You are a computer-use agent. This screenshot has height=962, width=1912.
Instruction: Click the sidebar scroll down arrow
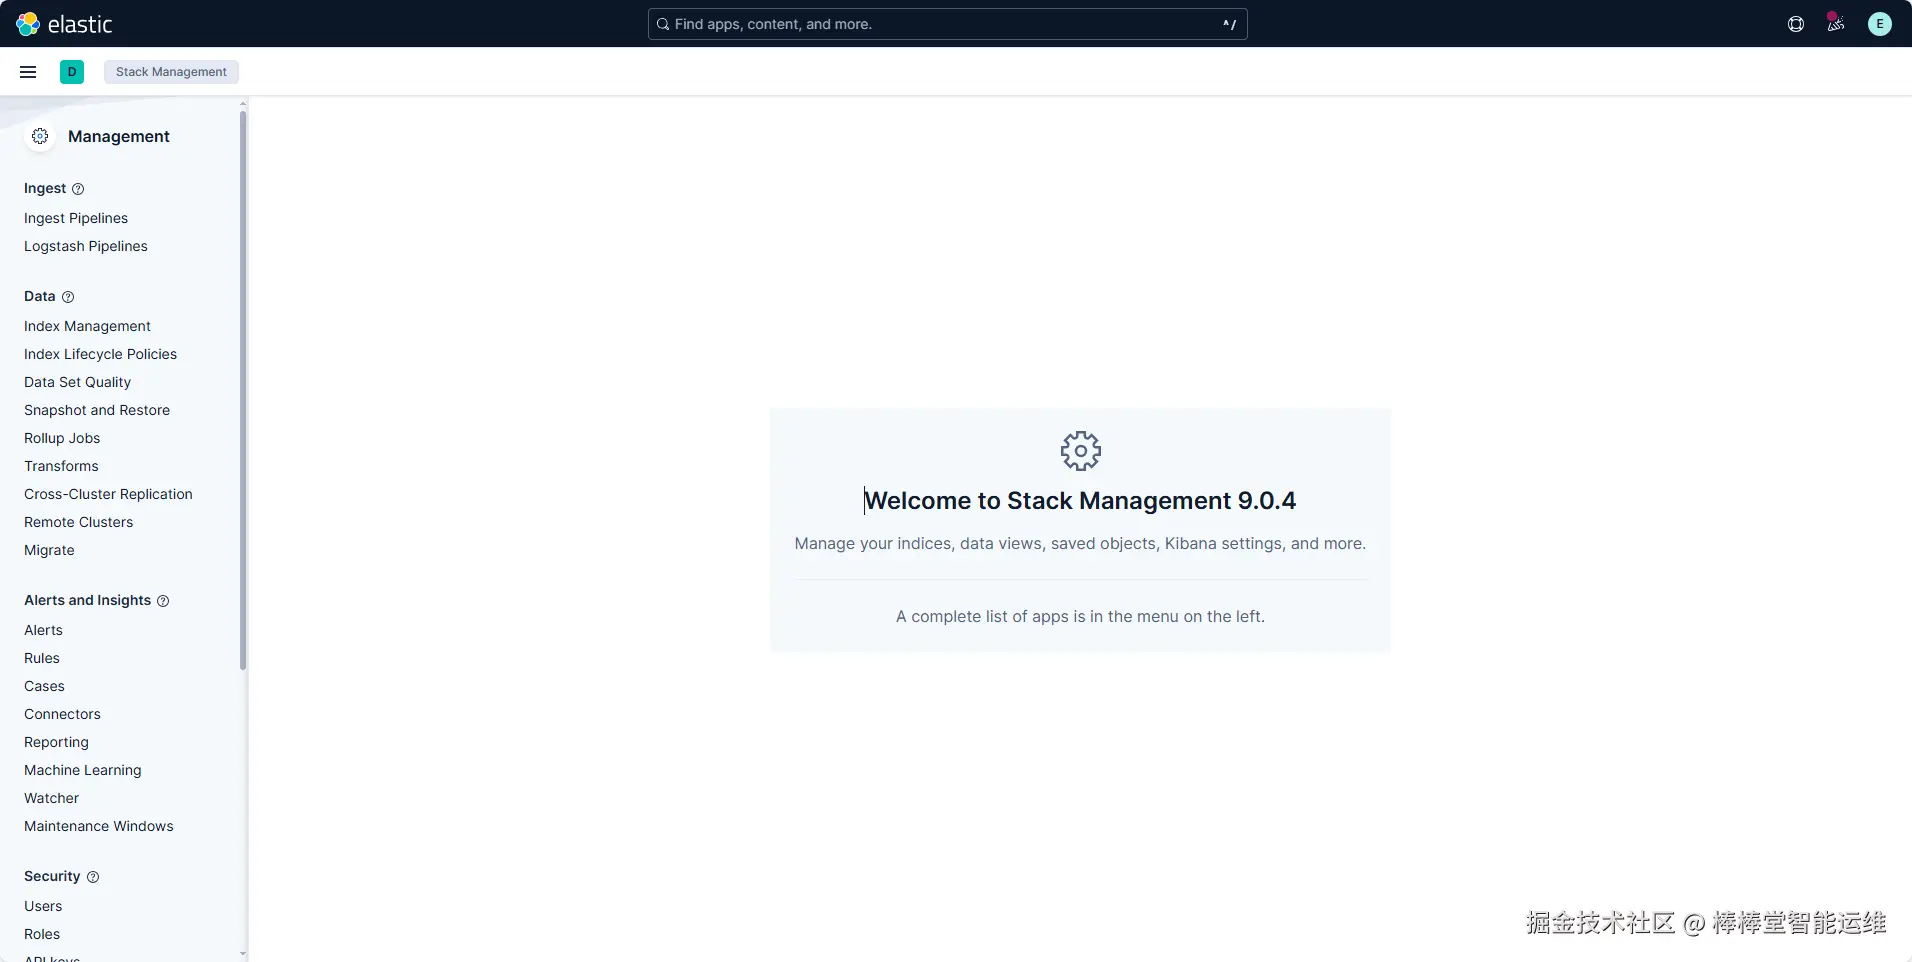[243, 955]
